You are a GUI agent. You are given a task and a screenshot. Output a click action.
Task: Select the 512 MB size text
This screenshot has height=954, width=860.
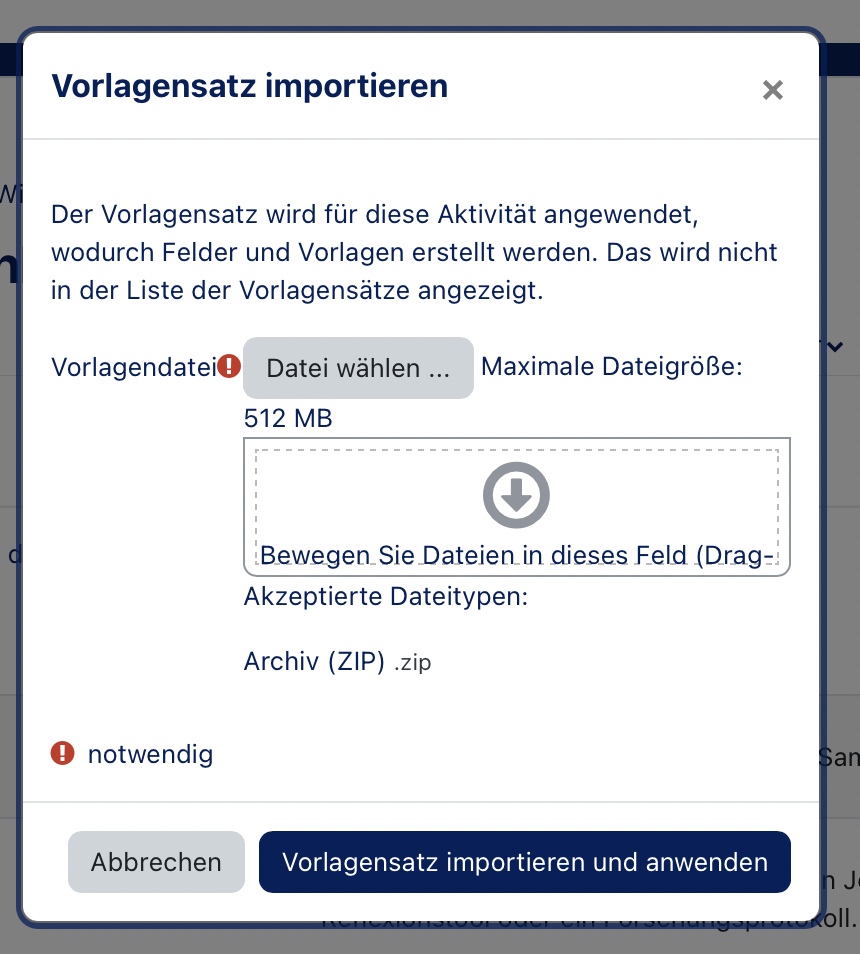[288, 418]
